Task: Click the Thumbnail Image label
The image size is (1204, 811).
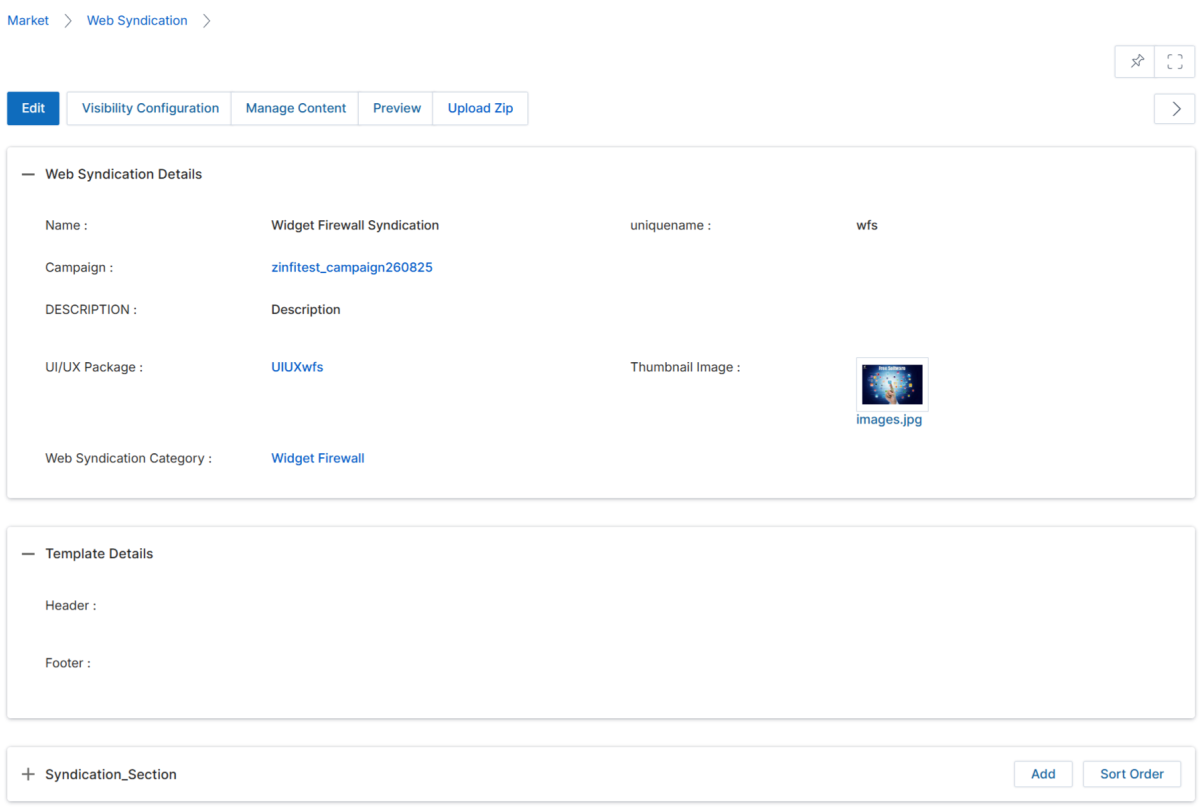Action: pyautogui.click(x=685, y=367)
